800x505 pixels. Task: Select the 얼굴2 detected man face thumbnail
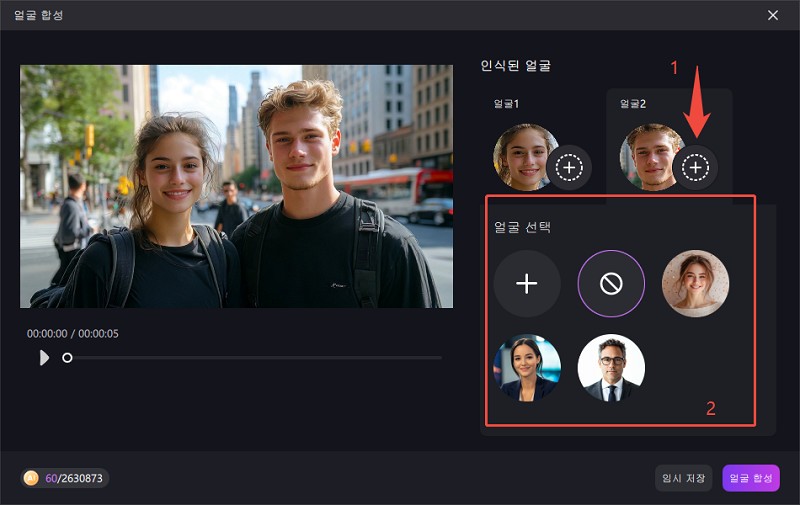click(x=649, y=156)
